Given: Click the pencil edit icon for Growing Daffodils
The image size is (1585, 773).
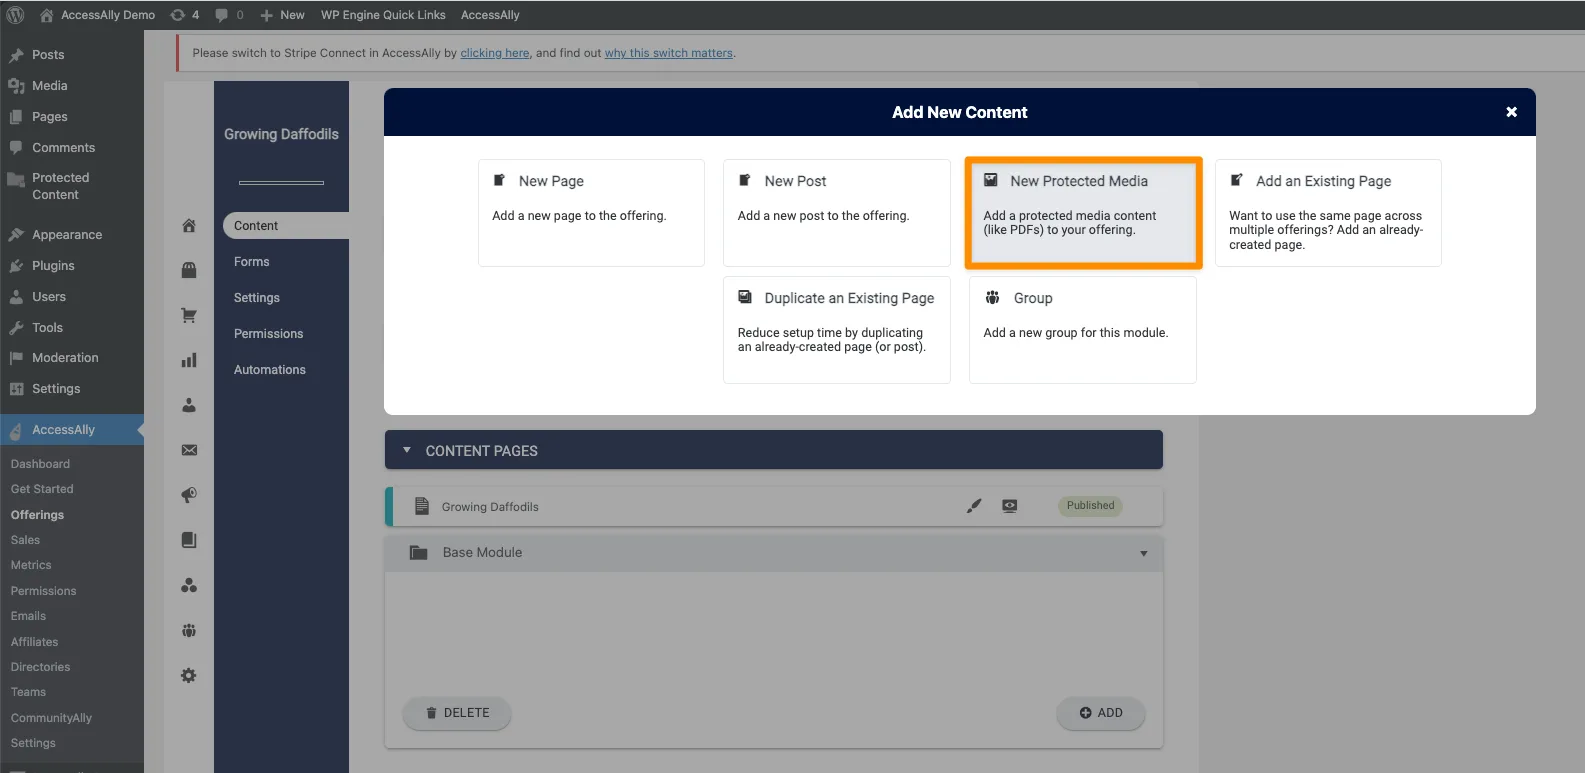Looking at the screenshot, I should (974, 506).
